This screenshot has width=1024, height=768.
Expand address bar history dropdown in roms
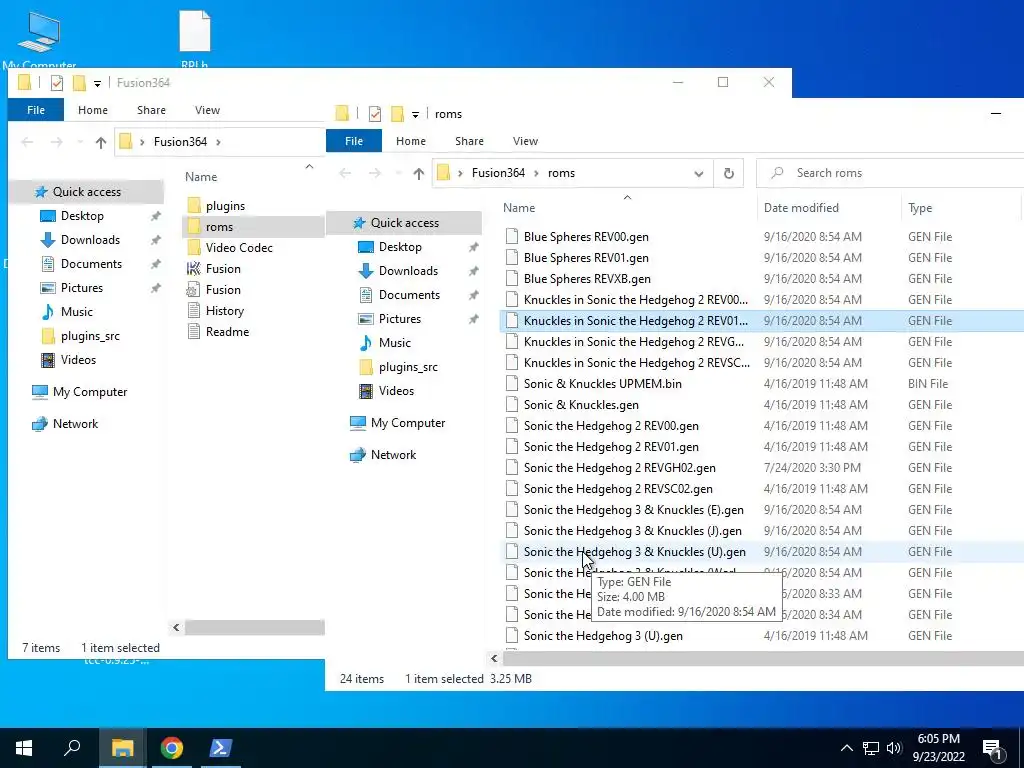pyautogui.click(x=699, y=174)
